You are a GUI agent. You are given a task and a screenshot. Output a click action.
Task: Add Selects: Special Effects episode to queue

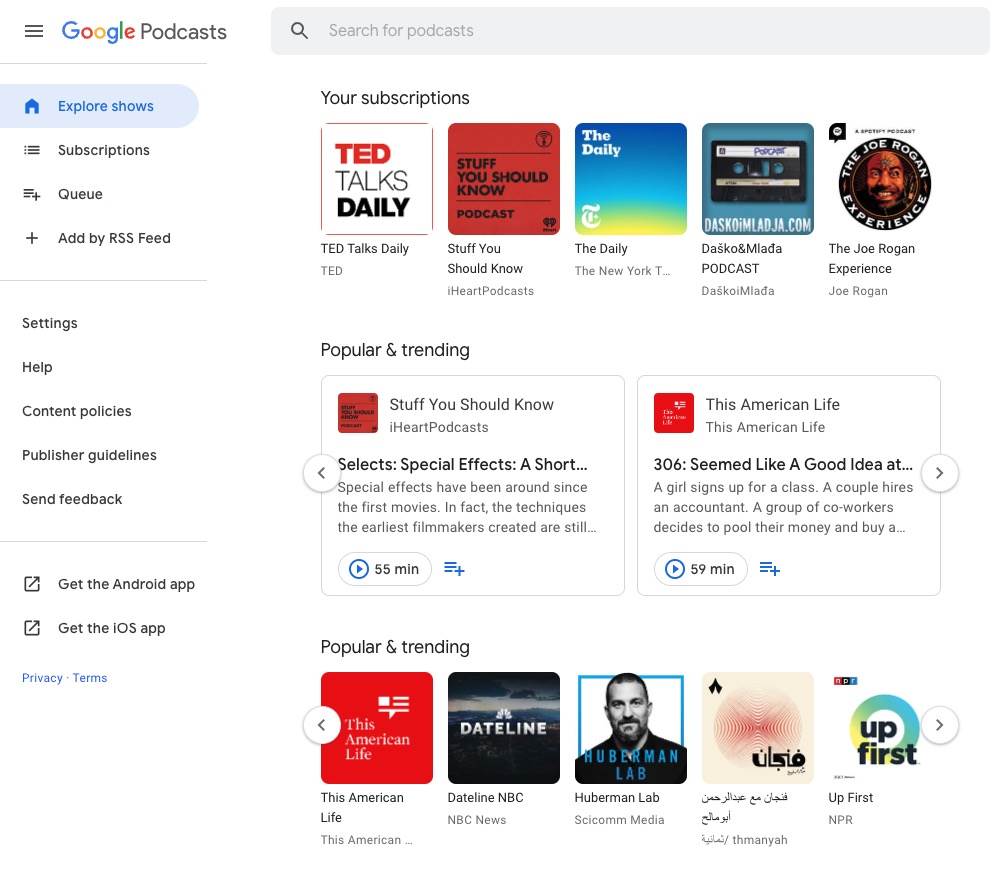[x=454, y=569]
